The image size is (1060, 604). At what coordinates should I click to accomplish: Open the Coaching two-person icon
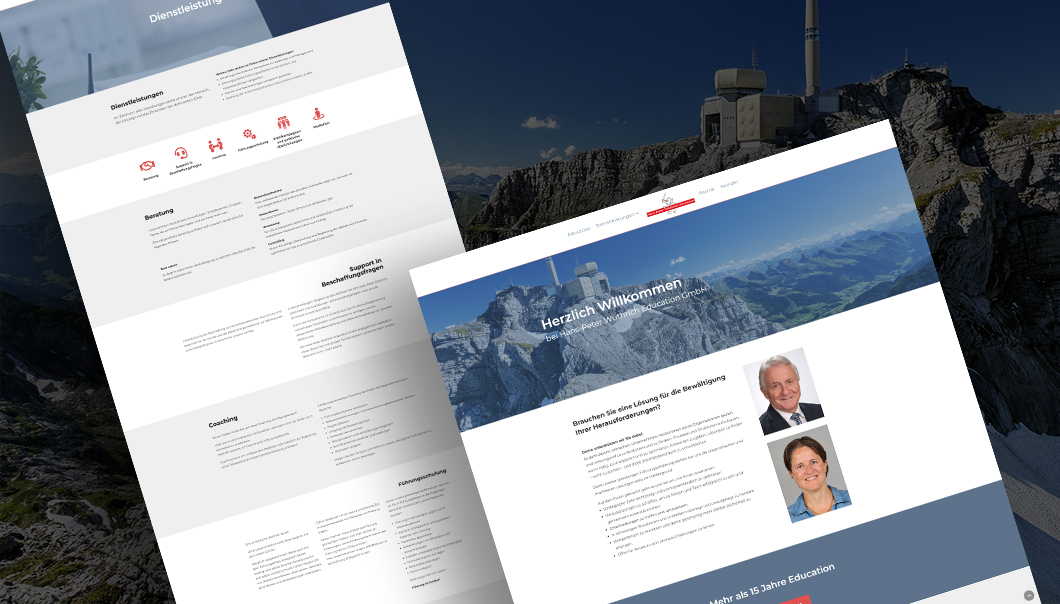point(215,145)
